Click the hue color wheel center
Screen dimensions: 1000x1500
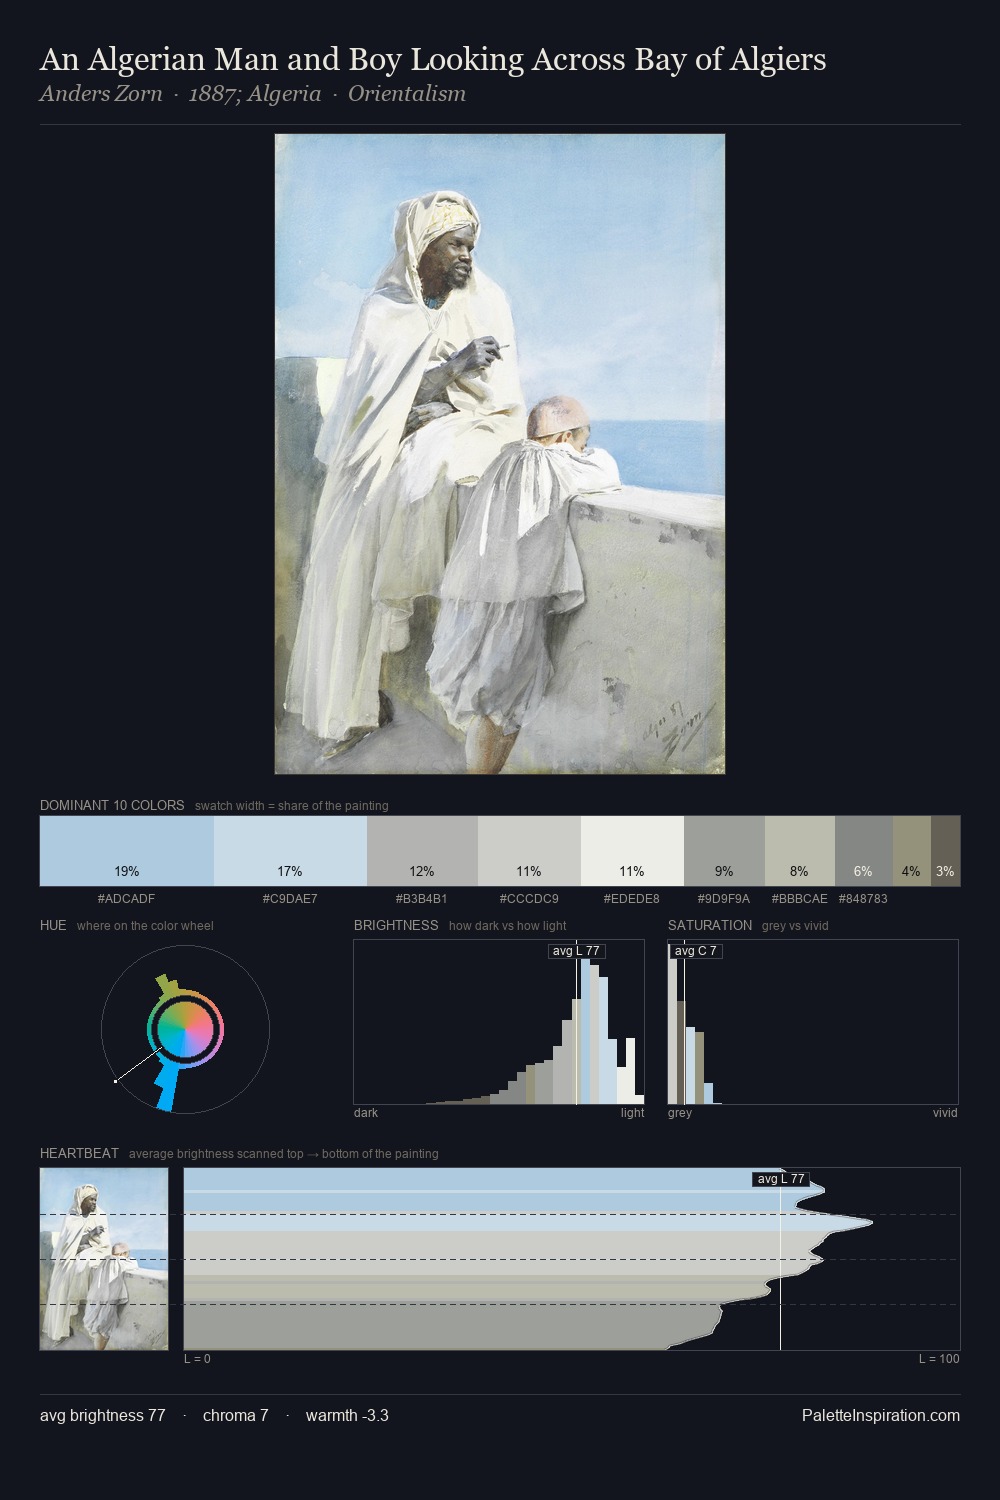[x=185, y=1029]
